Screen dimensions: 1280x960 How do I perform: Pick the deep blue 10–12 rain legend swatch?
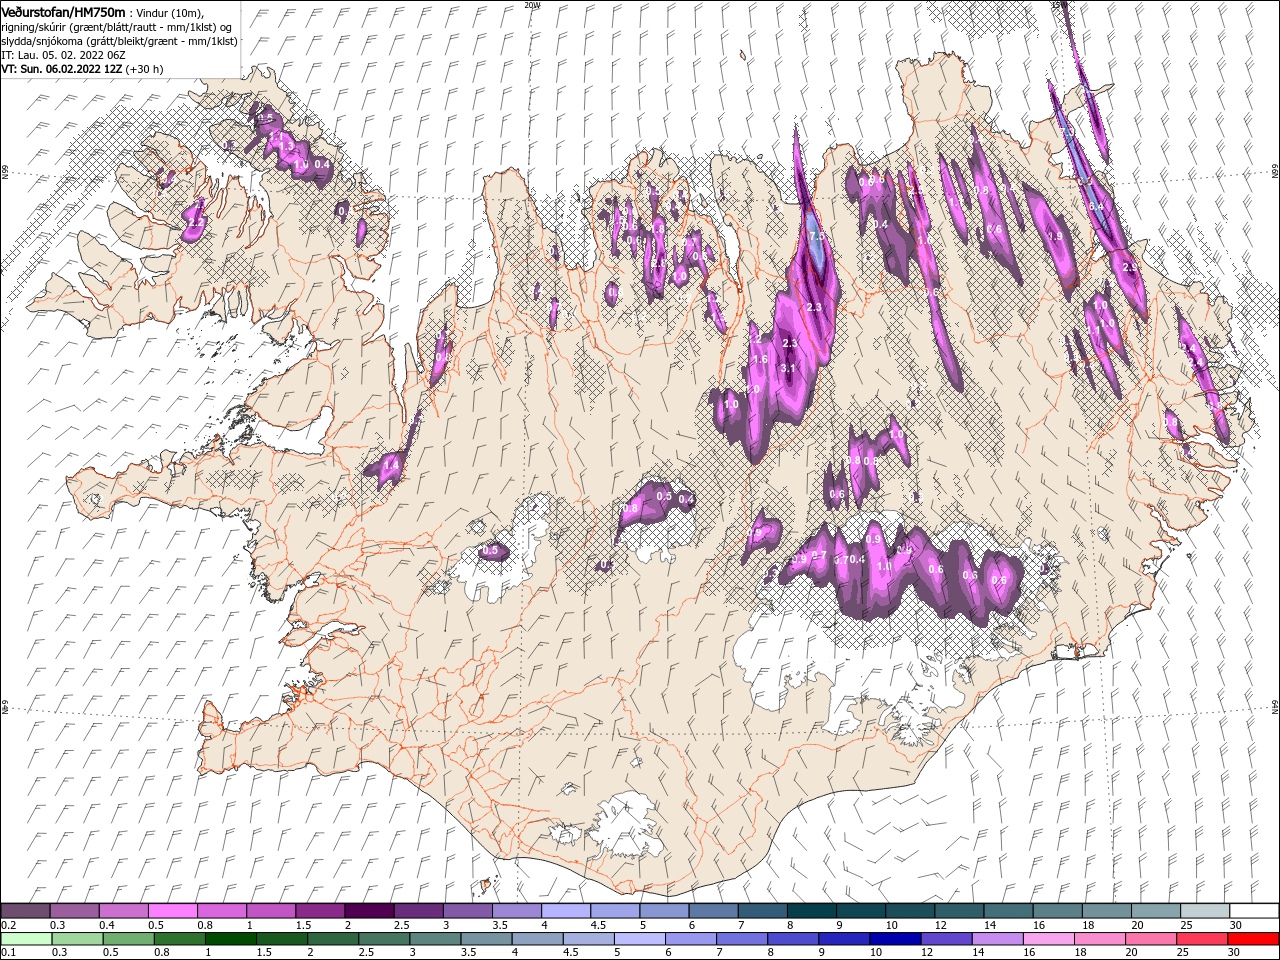click(x=894, y=938)
